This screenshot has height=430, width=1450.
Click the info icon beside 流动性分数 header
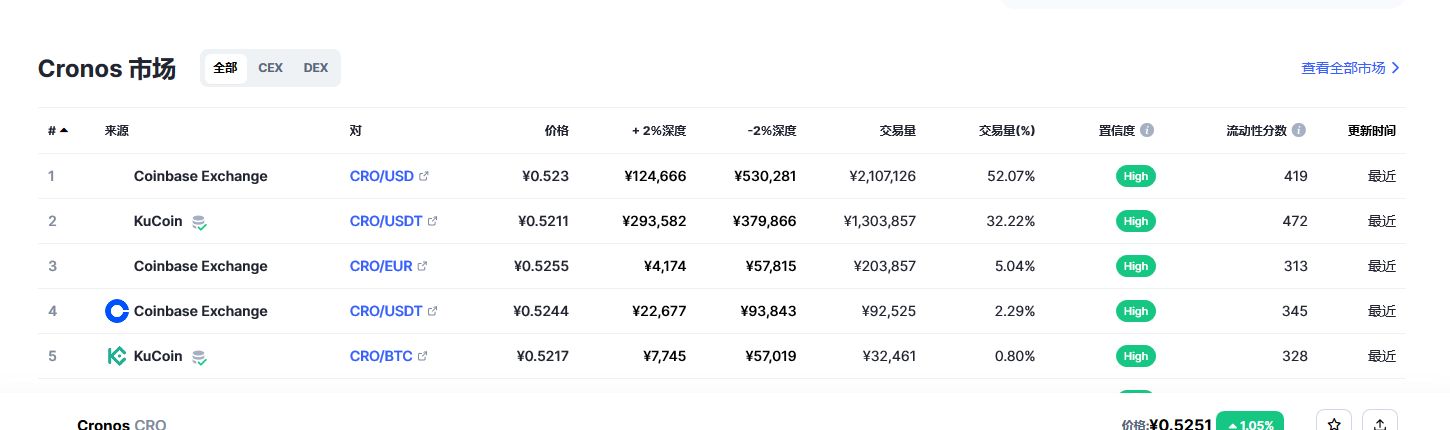tap(1299, 131)
